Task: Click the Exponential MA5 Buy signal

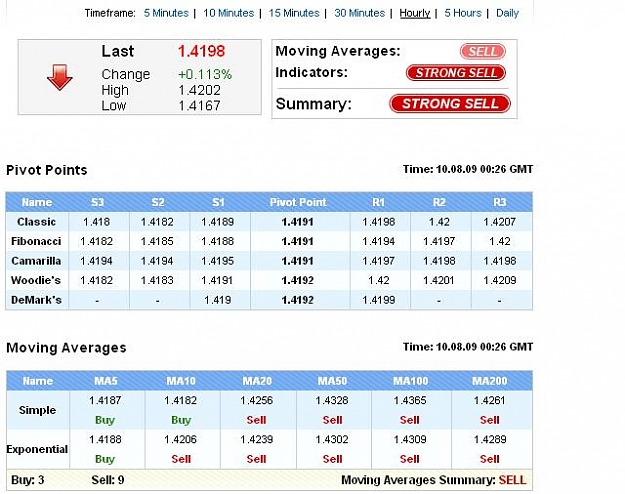Action: 105,459
